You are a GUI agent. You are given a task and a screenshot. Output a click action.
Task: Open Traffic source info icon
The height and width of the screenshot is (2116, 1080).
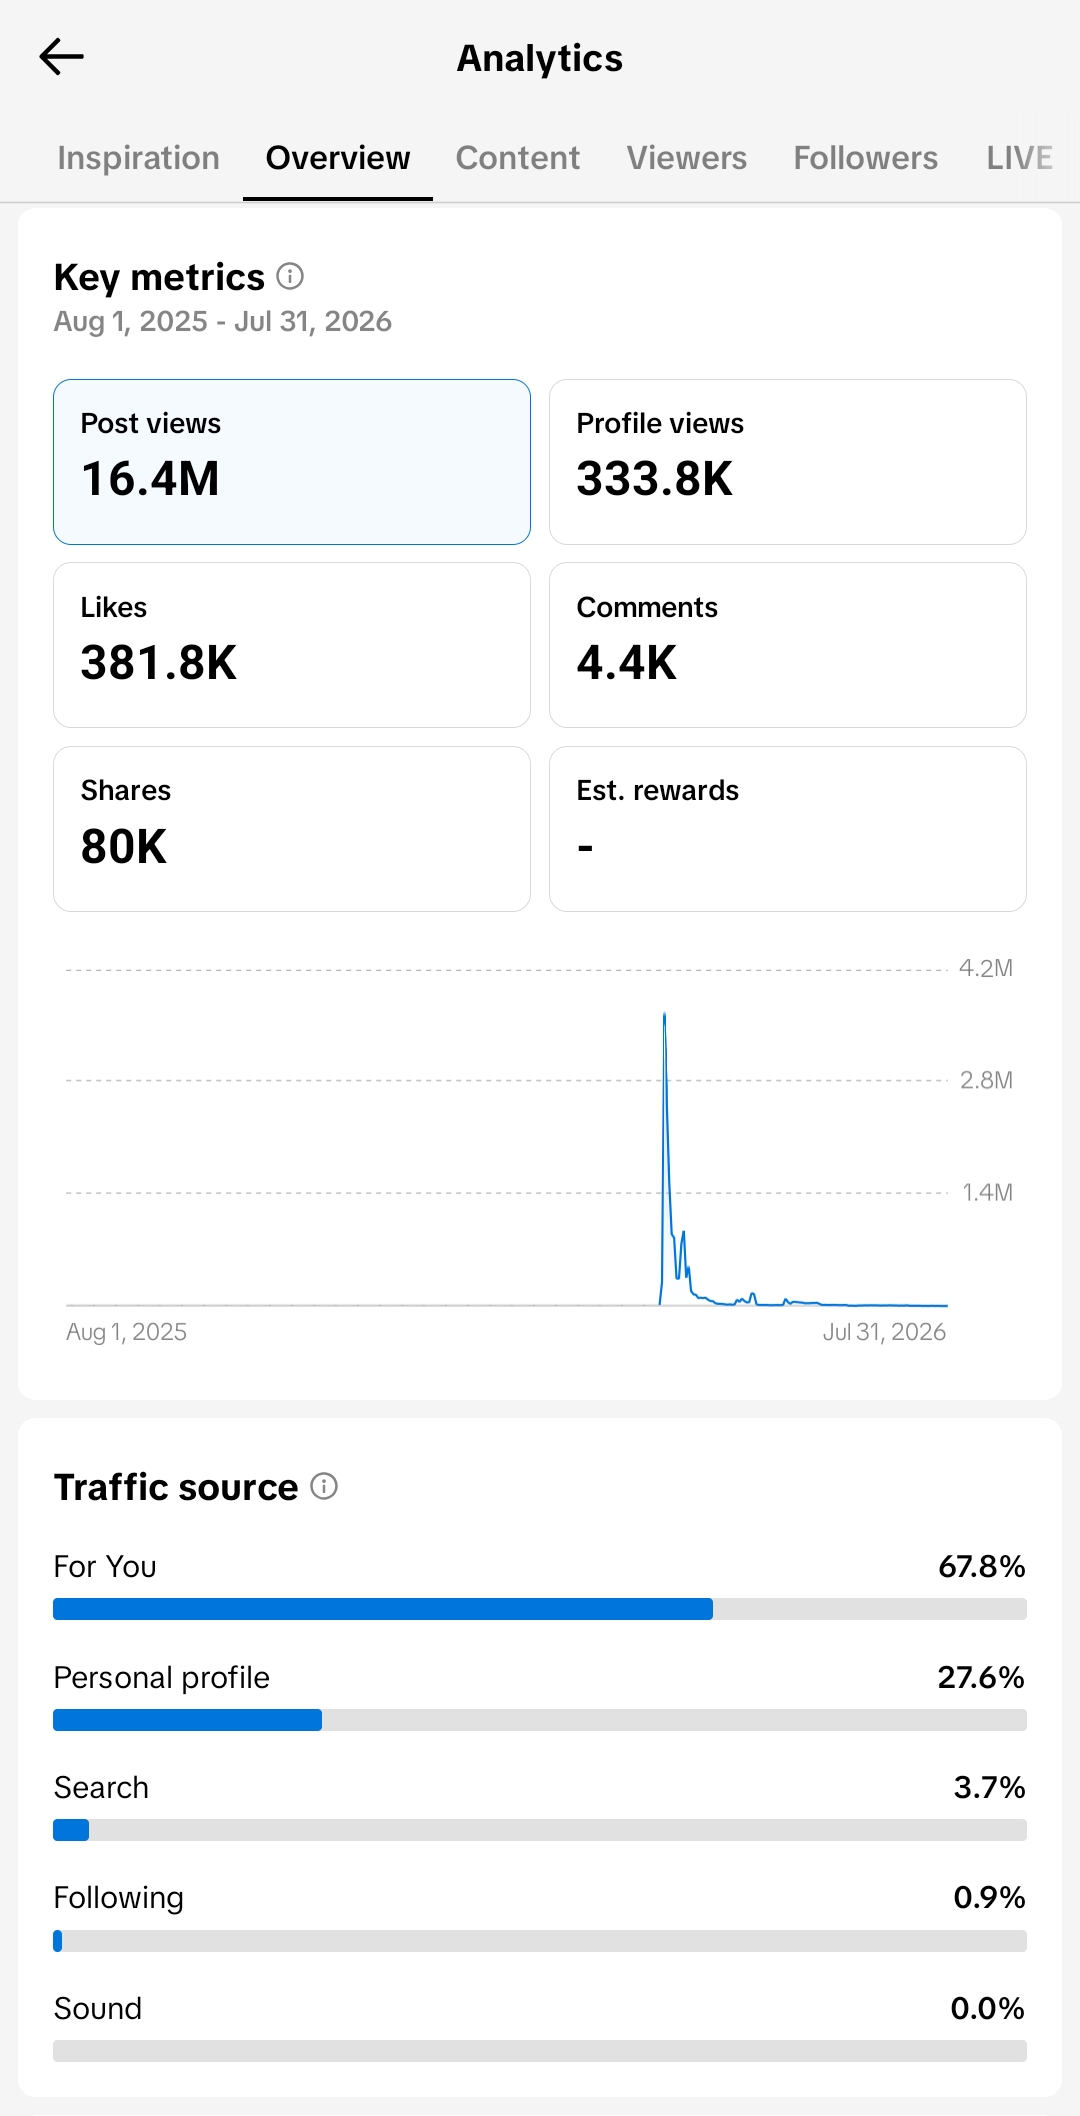324,1486
